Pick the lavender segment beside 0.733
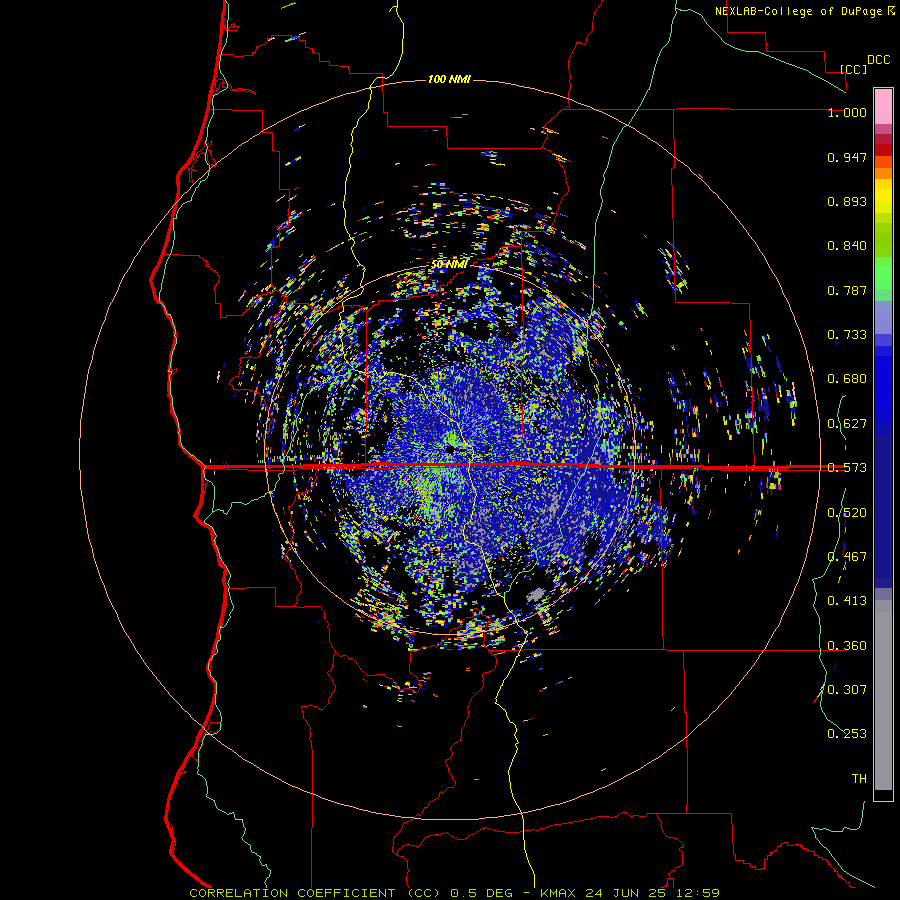The image size is (900, 900). pos(883,318)
